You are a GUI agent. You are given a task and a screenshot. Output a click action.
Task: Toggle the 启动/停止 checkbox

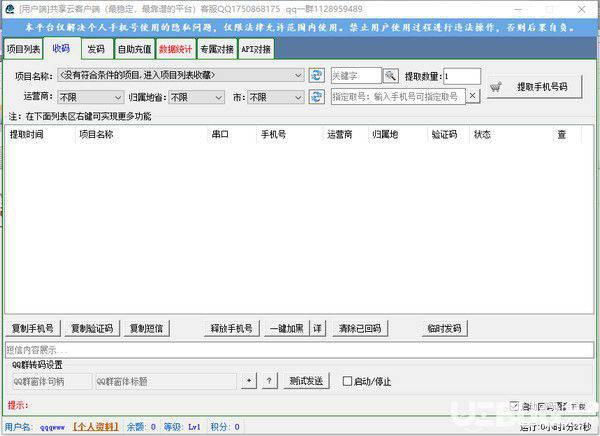(347, 381)
